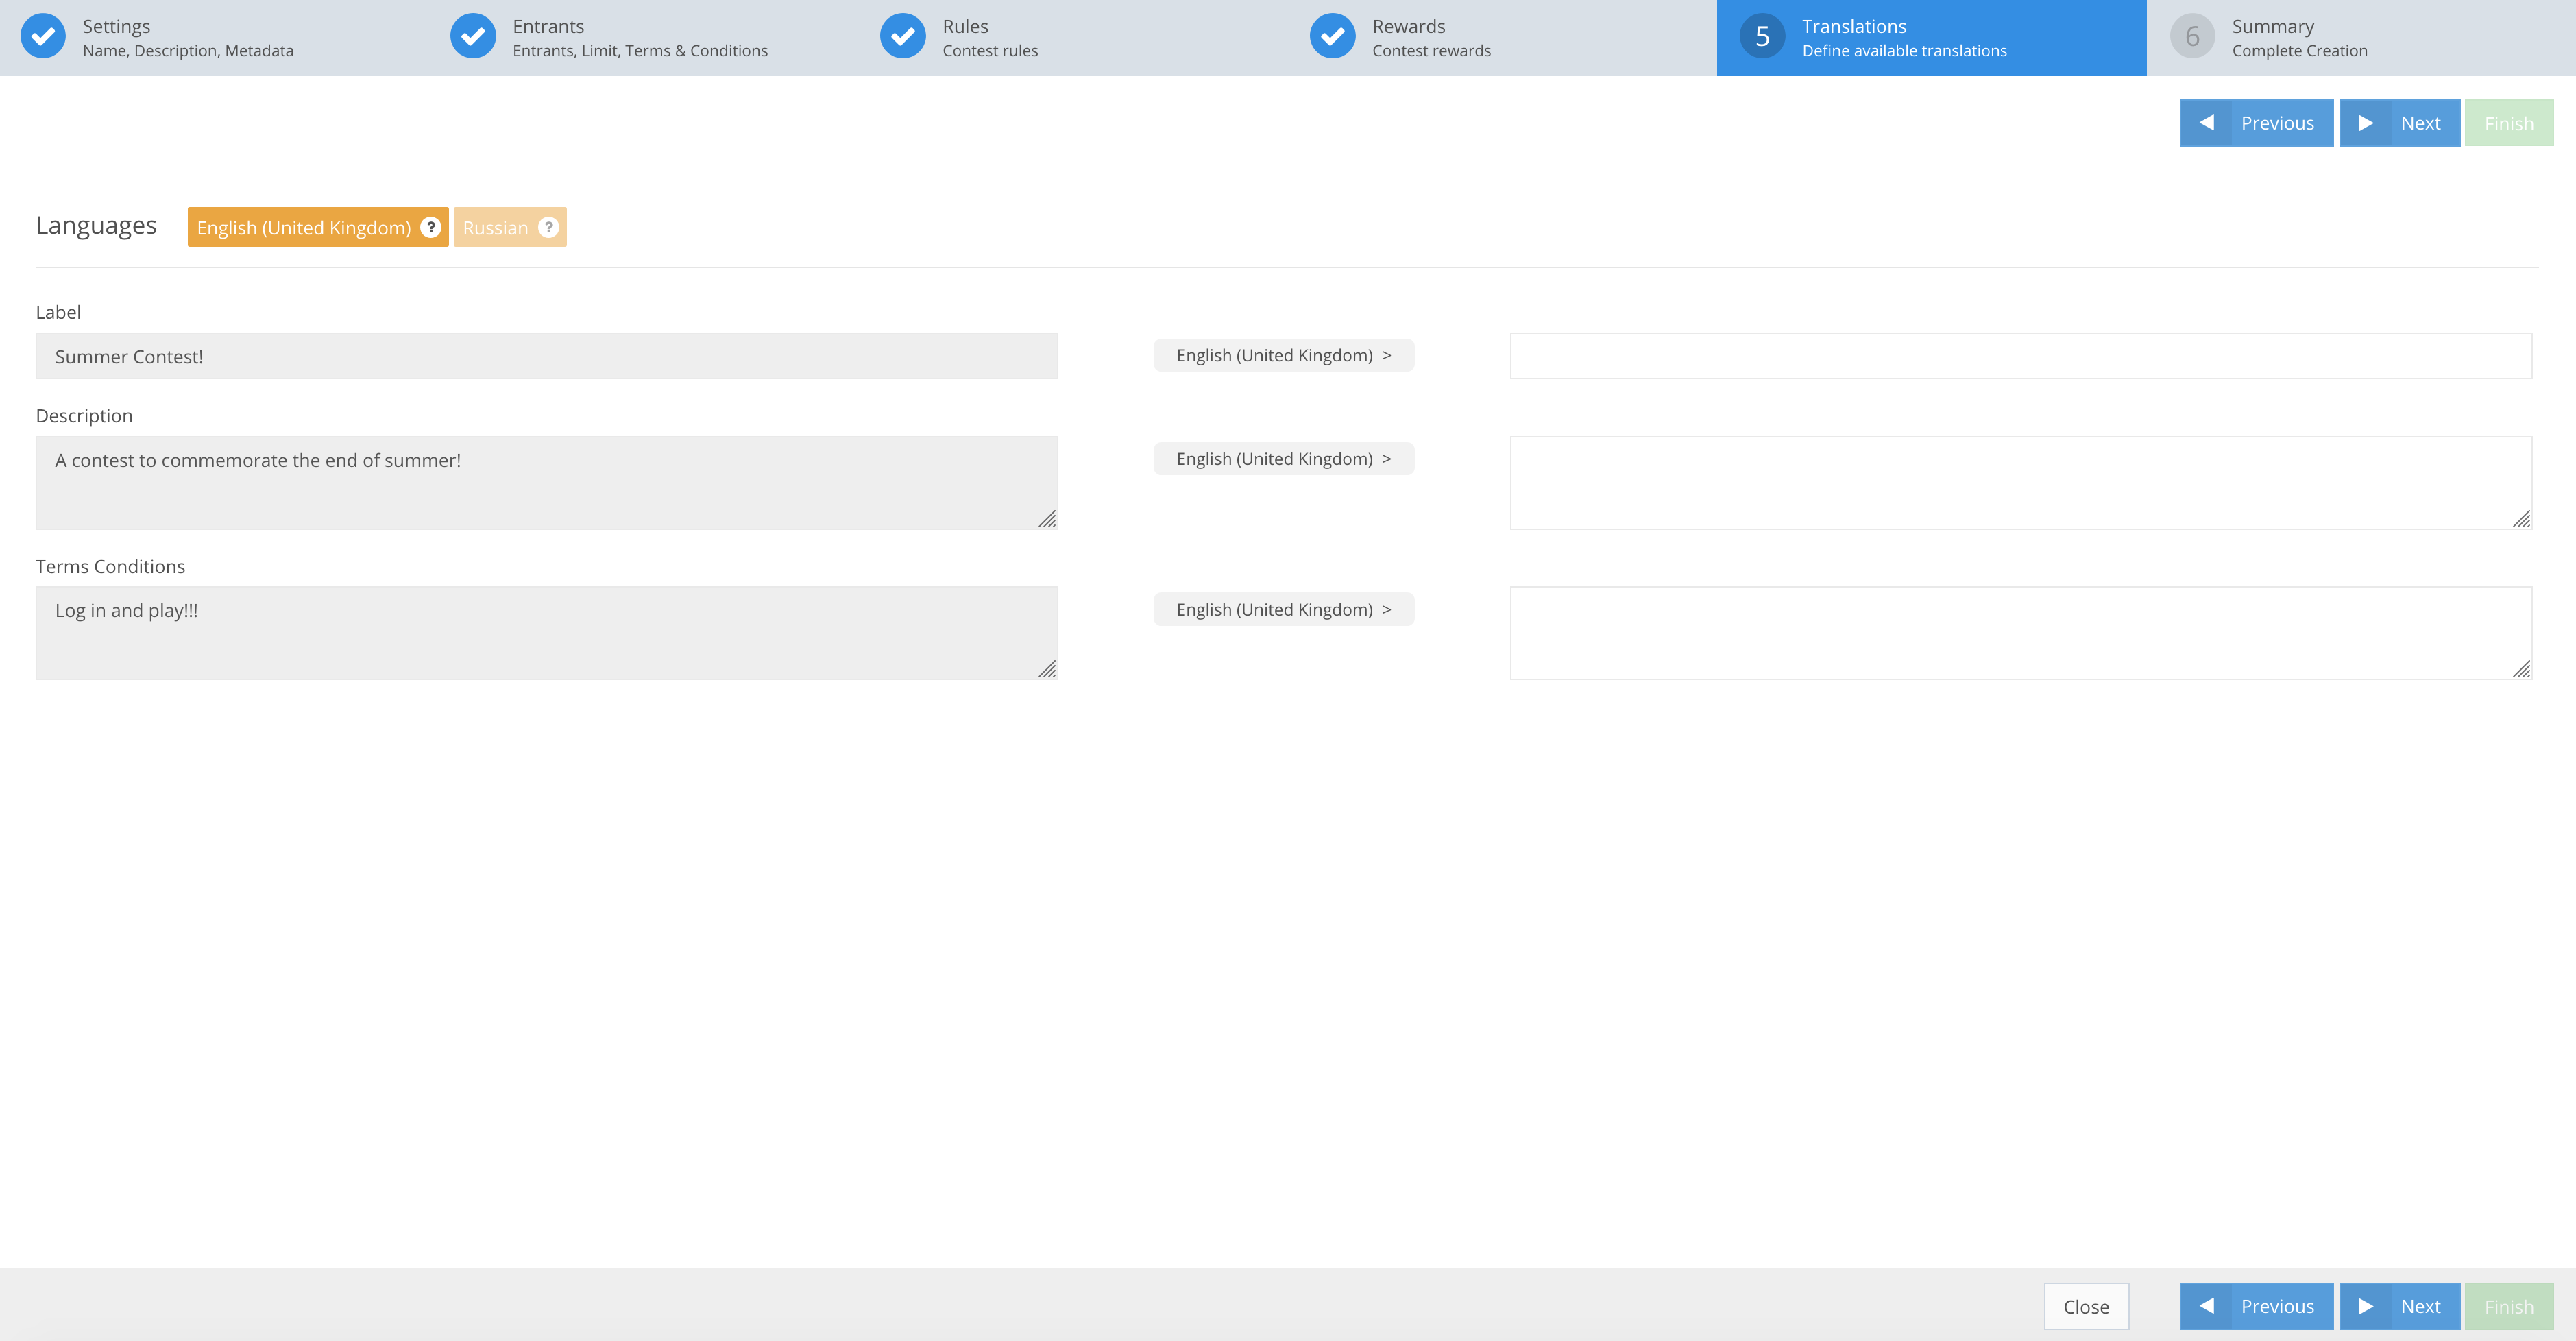Click the source Label field 'Summer Contest!'
The height and width of the screenshot is (1341, 2576).
point(547,356)
